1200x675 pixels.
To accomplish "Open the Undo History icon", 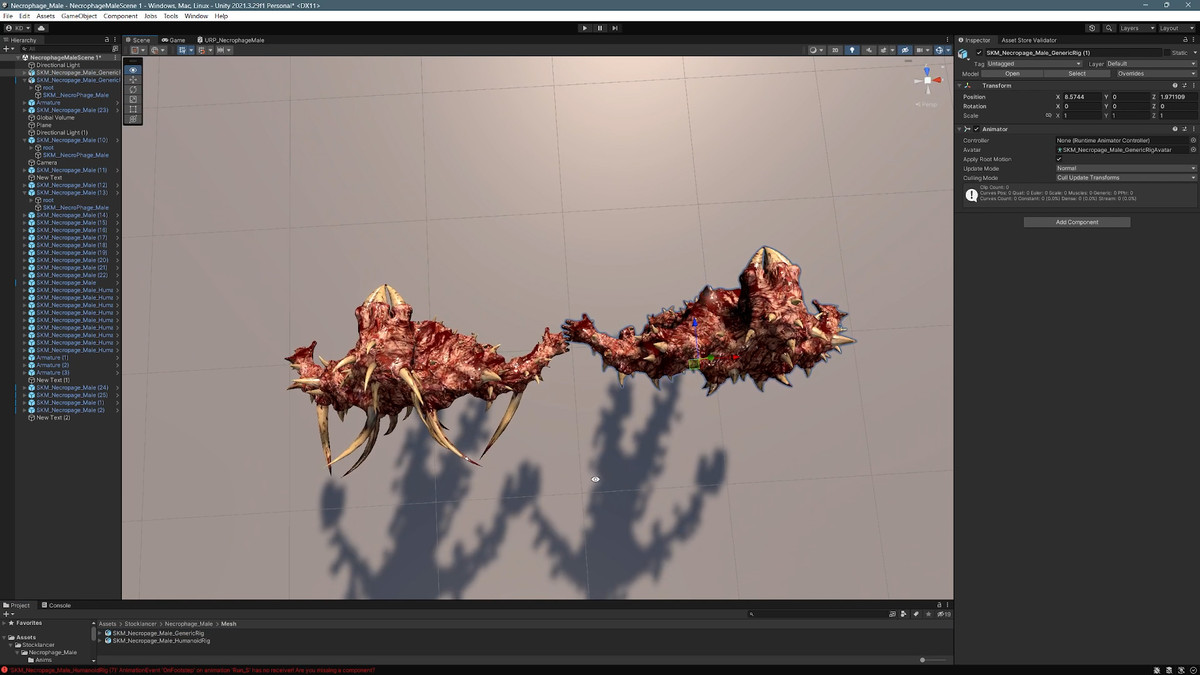I will 1092,28.
